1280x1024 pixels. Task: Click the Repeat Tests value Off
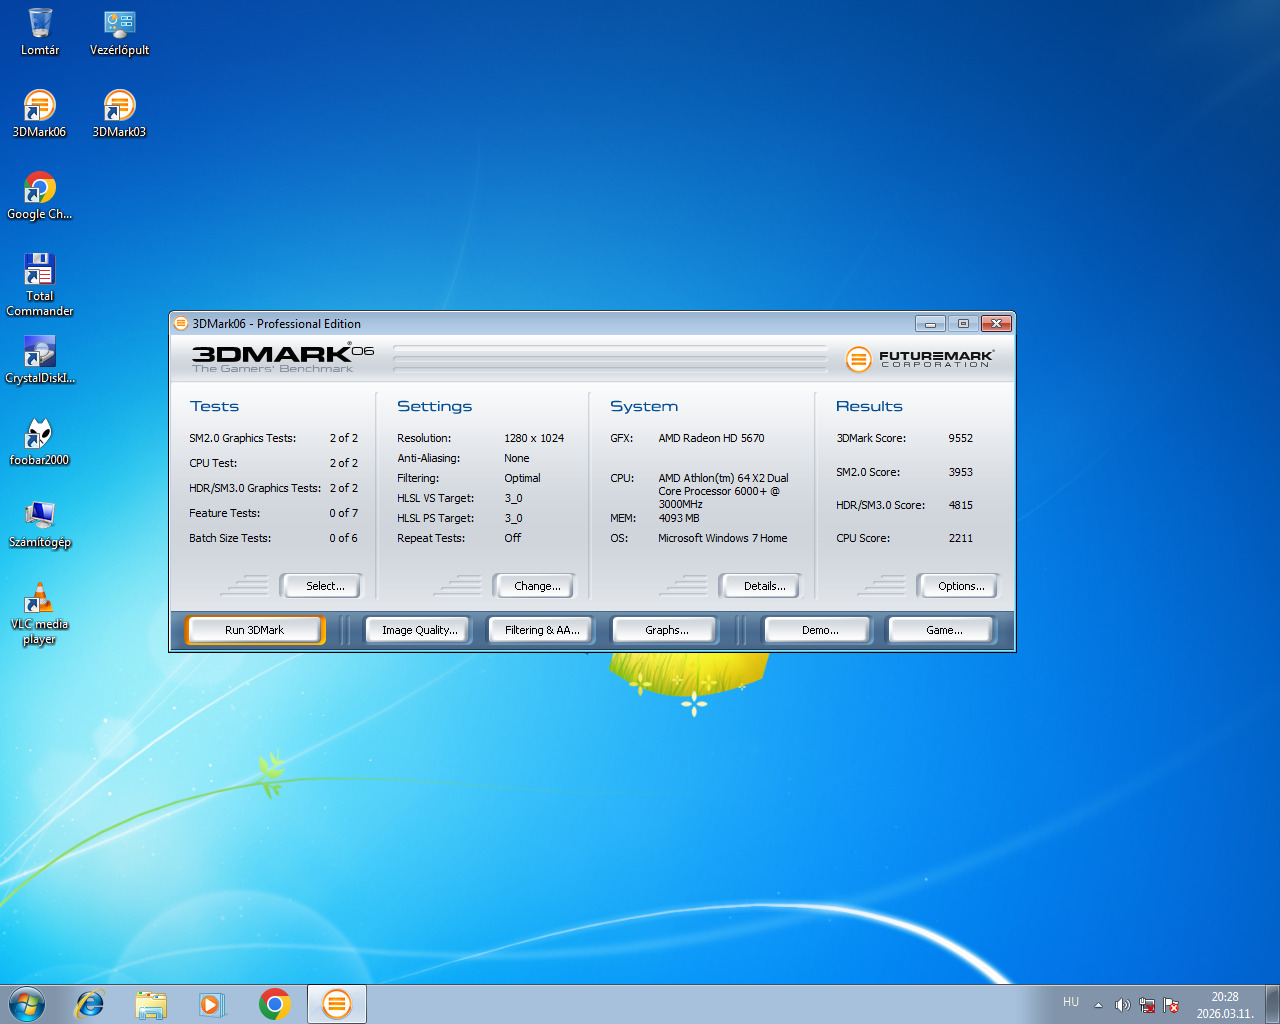coord(512,538)
